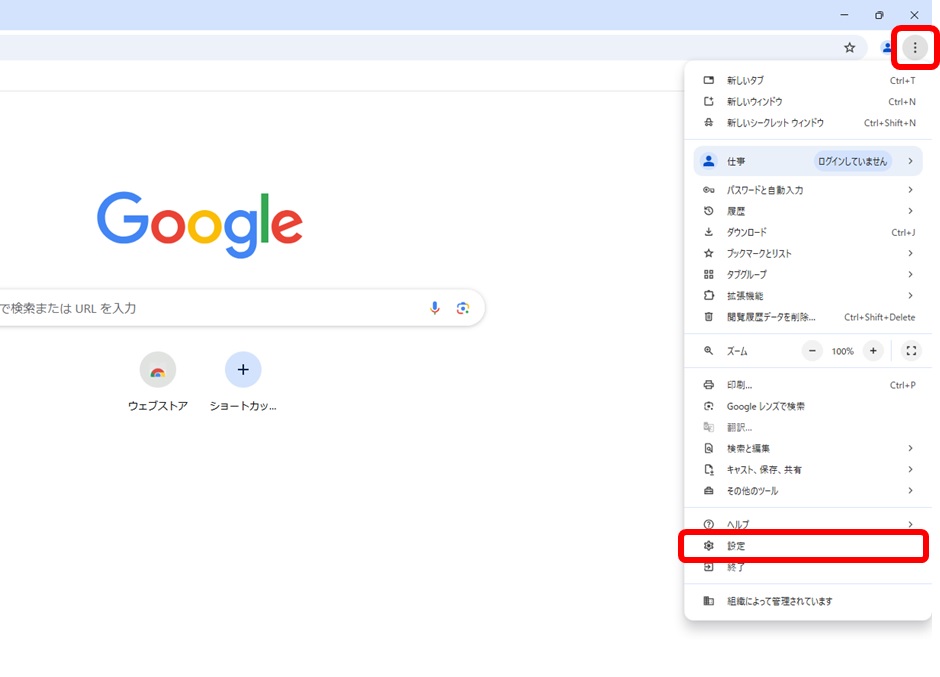
Task: Click the printer icon next to 印刷
Action: [x=710, y=385]
